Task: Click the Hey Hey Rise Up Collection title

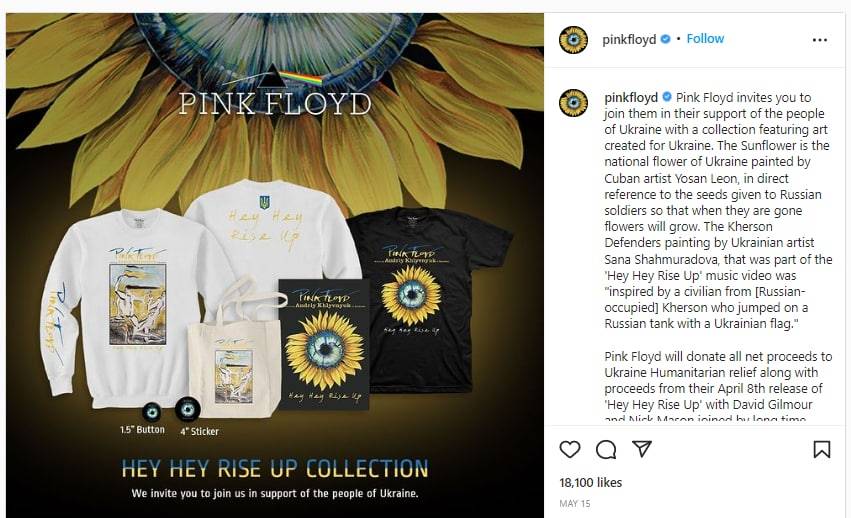Action: pyautogui.click(x=275, y=469)
